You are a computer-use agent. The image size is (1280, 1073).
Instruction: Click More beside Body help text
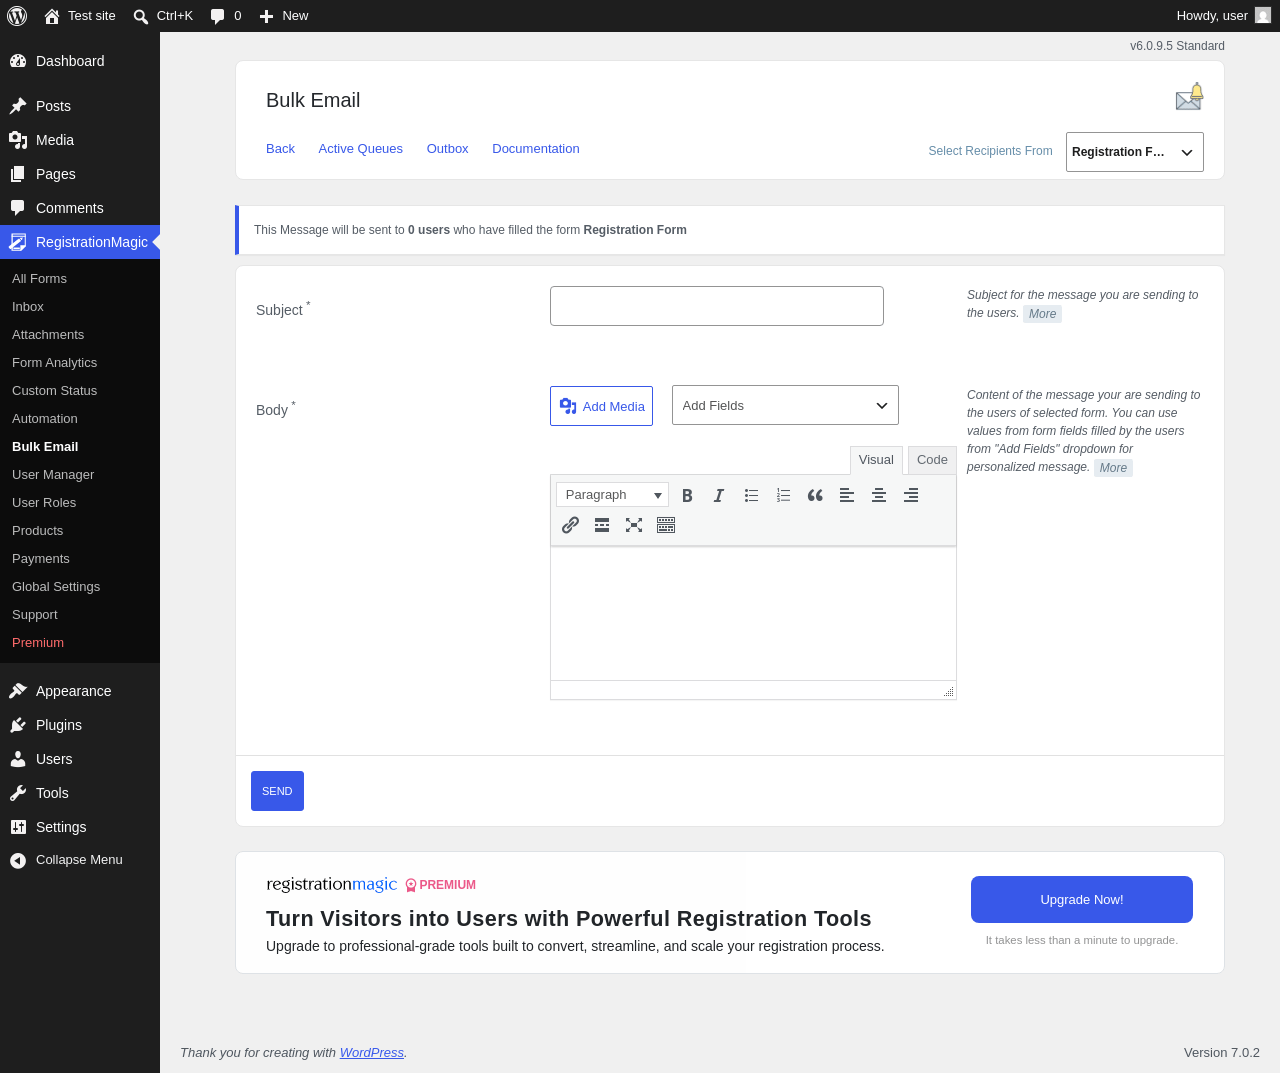(x=1113, y=468)
